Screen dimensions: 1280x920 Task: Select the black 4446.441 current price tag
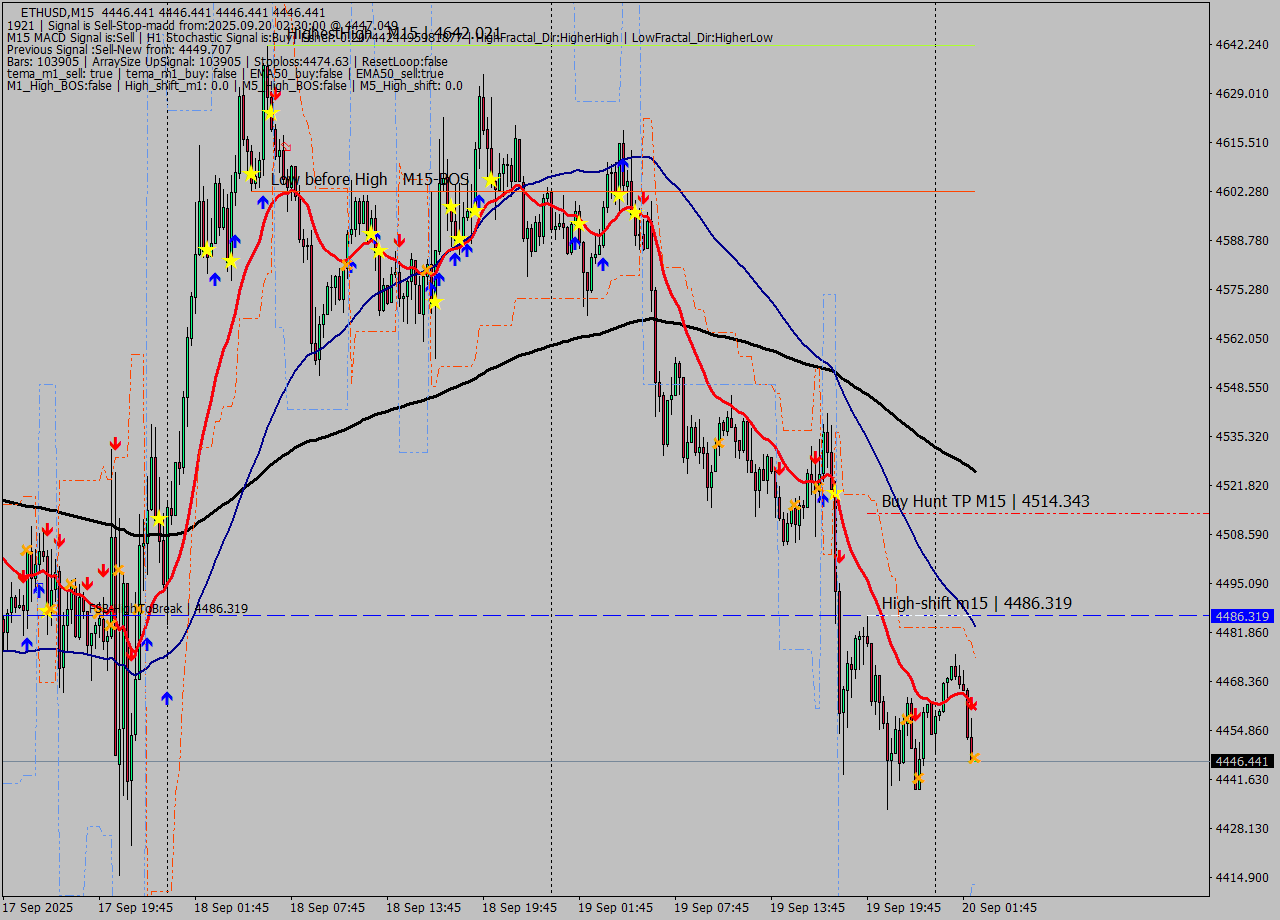tap(1241, 761)
